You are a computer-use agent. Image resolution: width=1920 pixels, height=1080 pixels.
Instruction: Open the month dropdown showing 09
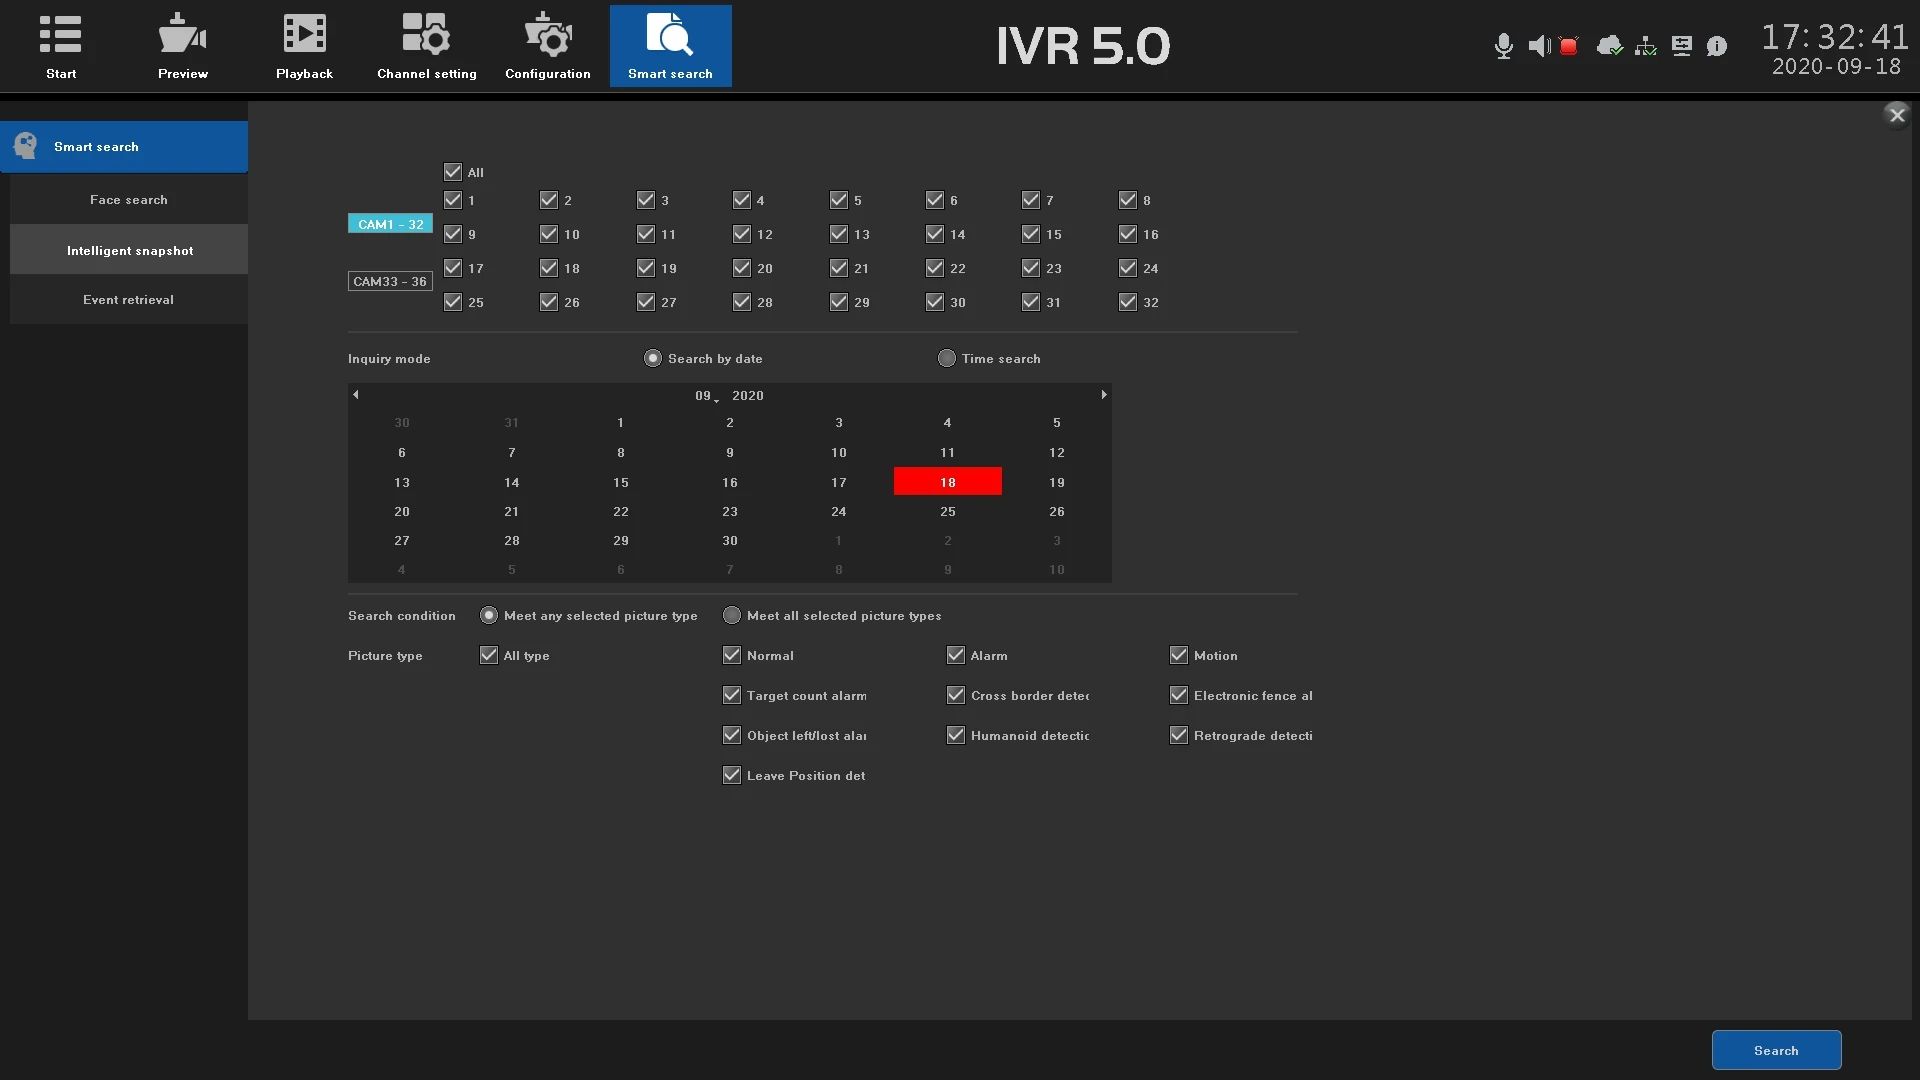coord(706,396)
